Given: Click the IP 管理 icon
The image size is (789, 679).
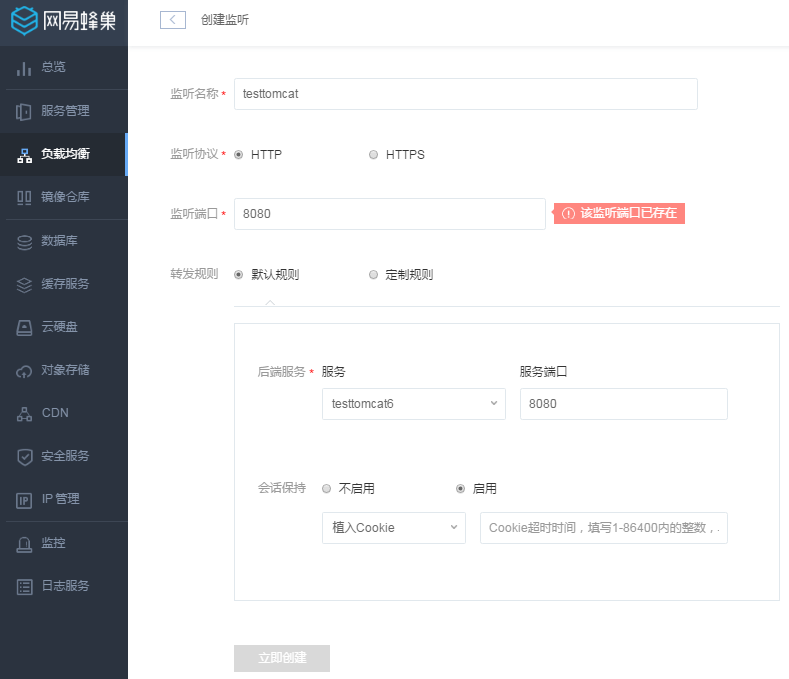Looking at the screenshot, I should [x=24, y=500].
